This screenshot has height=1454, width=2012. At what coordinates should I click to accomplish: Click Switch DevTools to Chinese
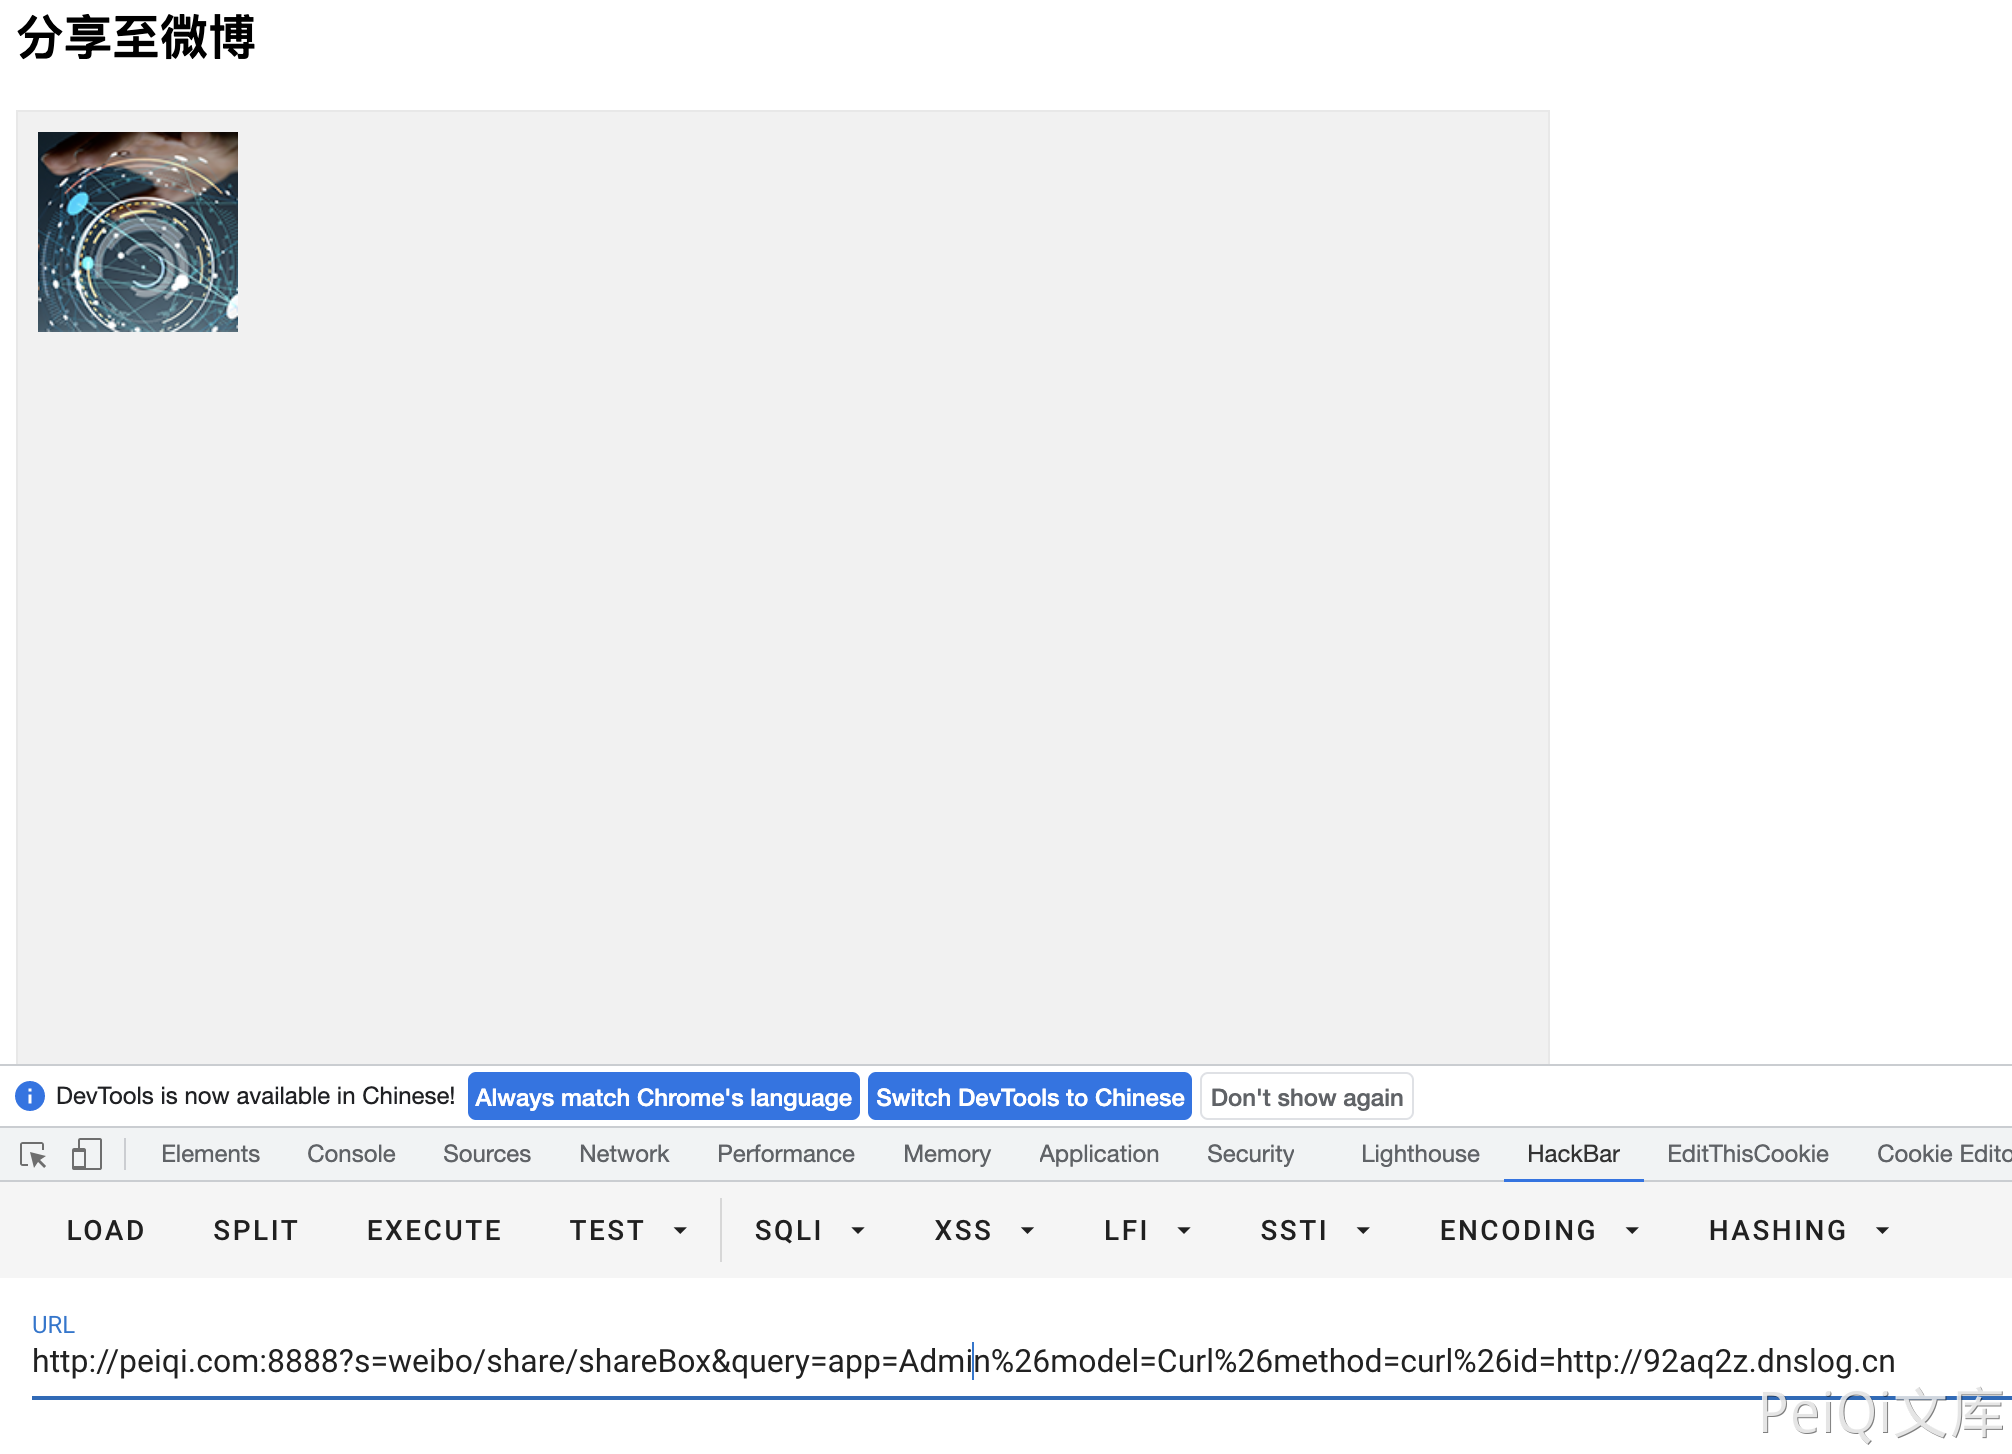1029,1097
